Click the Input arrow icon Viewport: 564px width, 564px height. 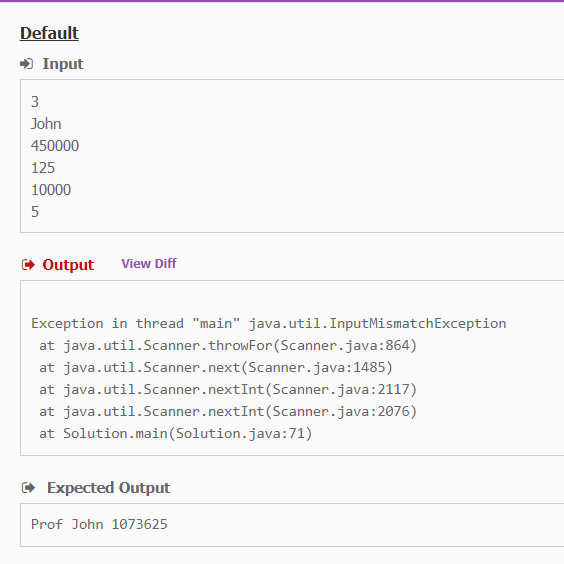pos(26,64)
